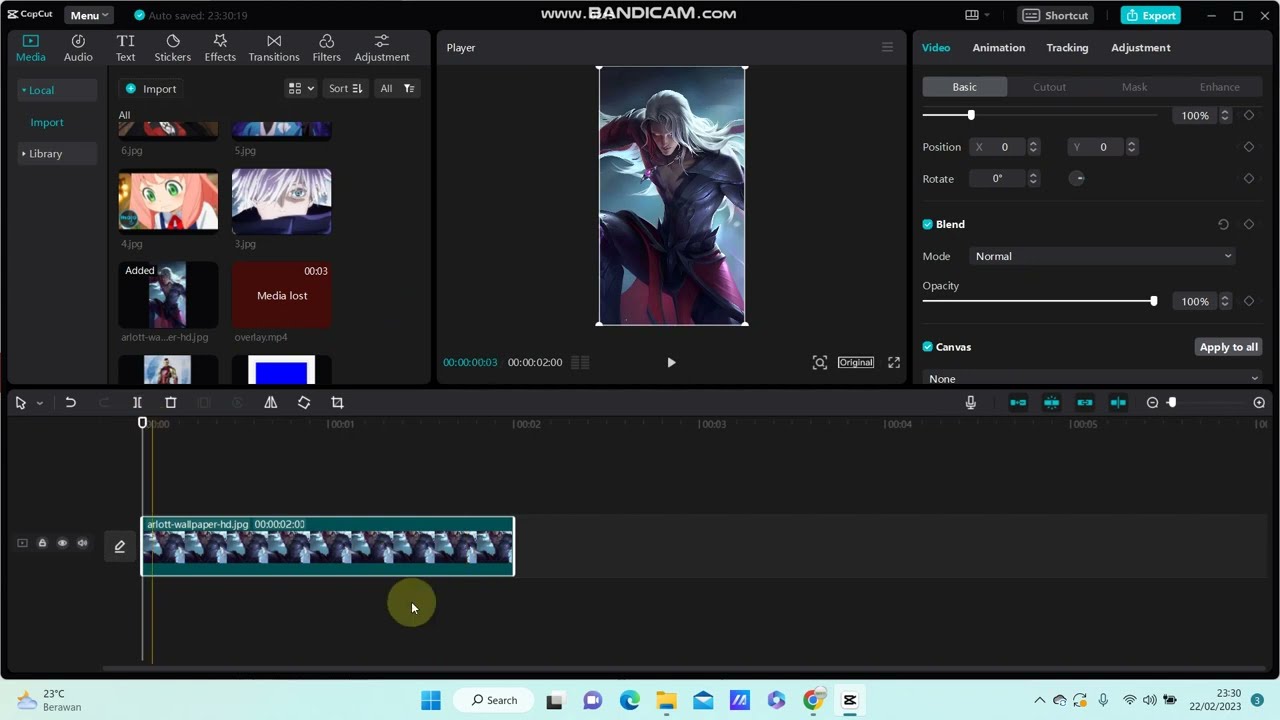The image size is (1280, 720).
Task: Toggle clip linkage on the timeline
Action: 1085,402
